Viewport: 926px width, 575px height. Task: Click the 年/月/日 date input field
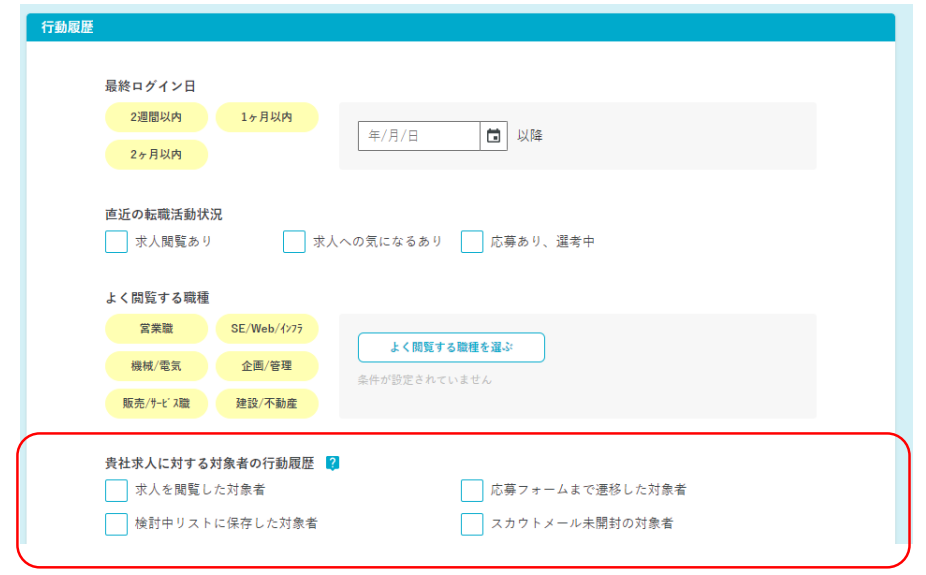(418, 136)
